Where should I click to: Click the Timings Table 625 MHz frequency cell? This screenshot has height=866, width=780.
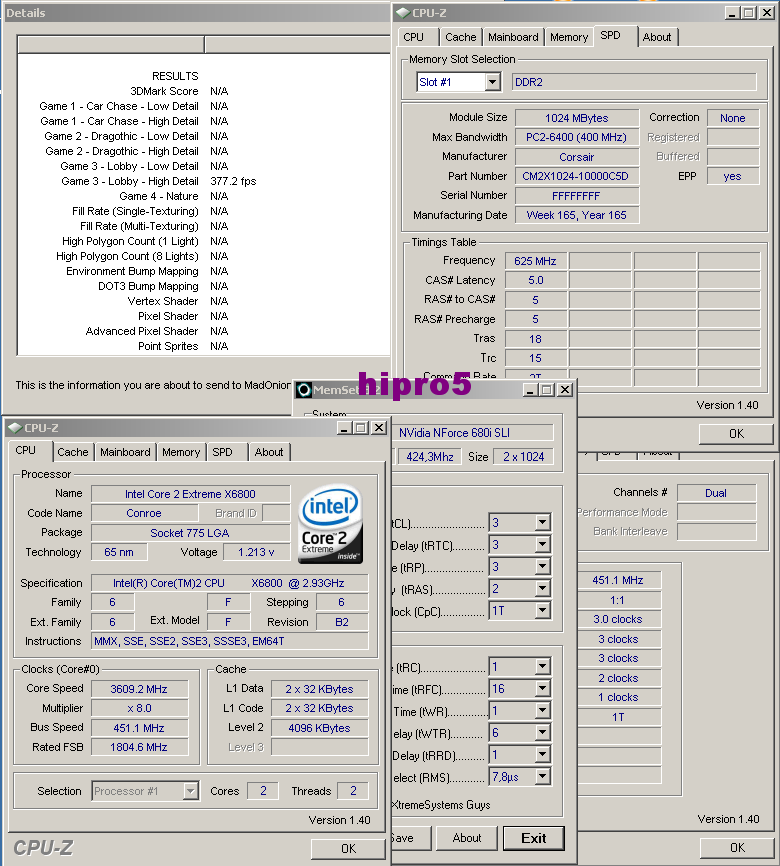[535, 261]
